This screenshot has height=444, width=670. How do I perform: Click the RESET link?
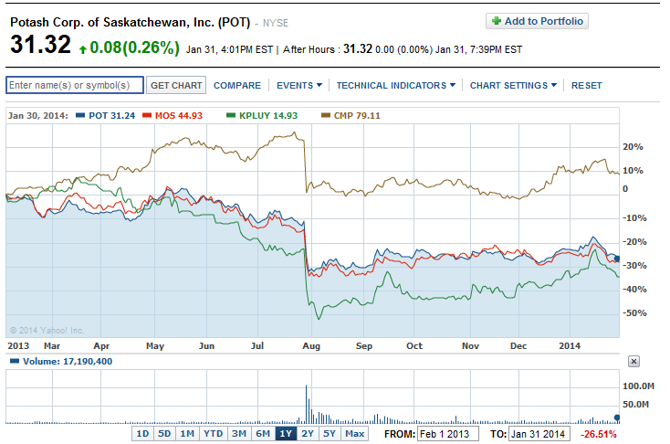(586, 85)
